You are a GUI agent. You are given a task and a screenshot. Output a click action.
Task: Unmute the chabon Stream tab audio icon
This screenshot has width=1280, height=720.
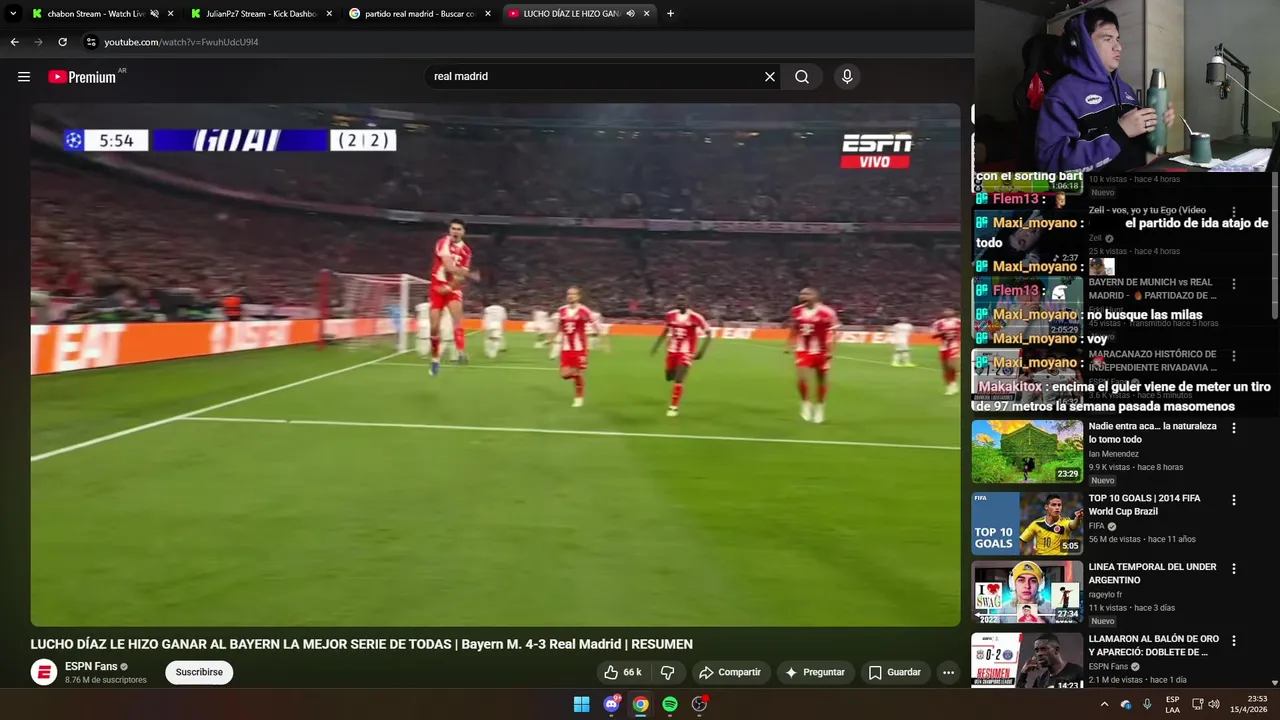(154, 14)
